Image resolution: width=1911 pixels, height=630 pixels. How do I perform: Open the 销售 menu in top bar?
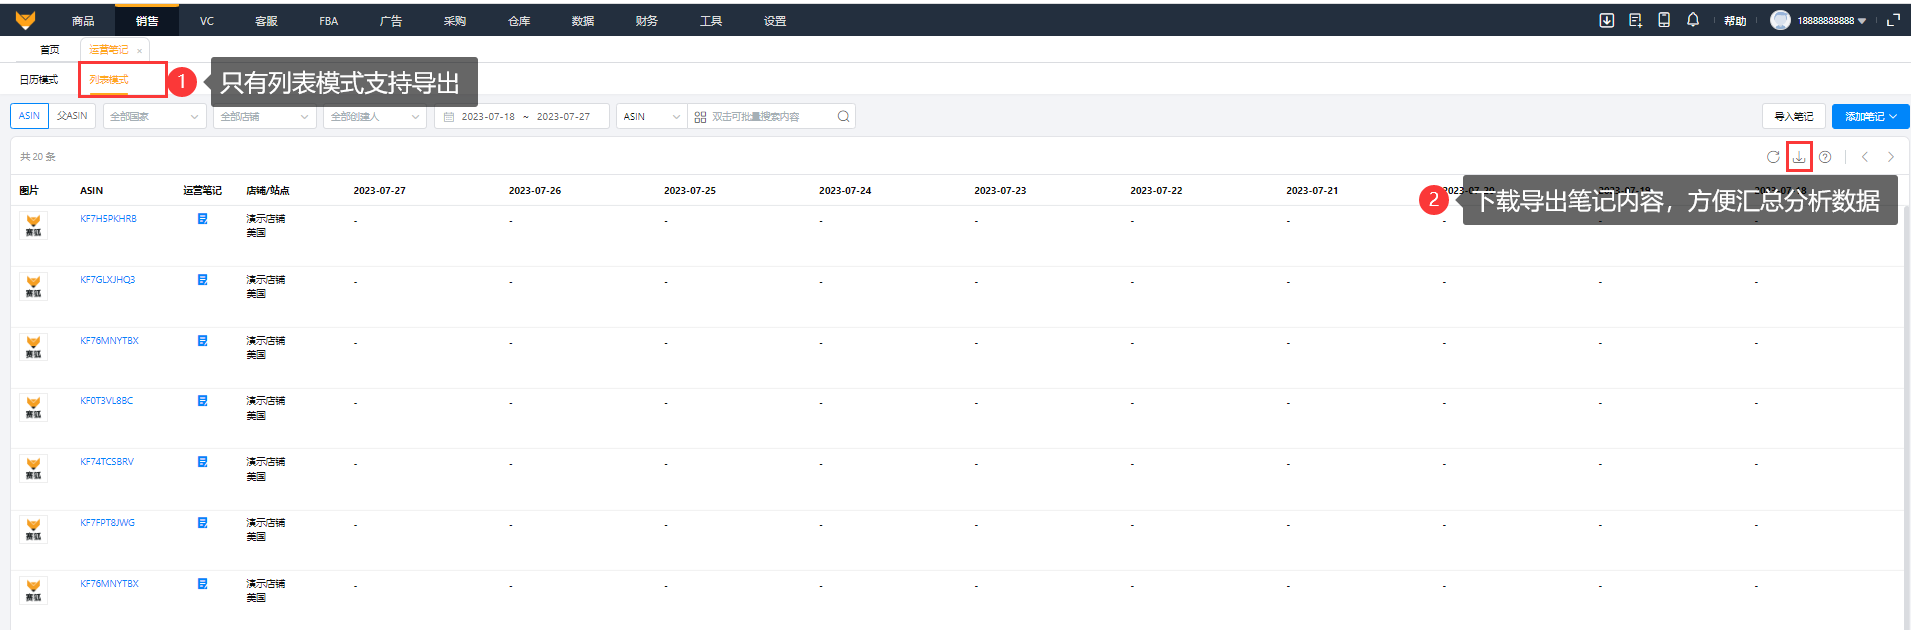[147, 21]
